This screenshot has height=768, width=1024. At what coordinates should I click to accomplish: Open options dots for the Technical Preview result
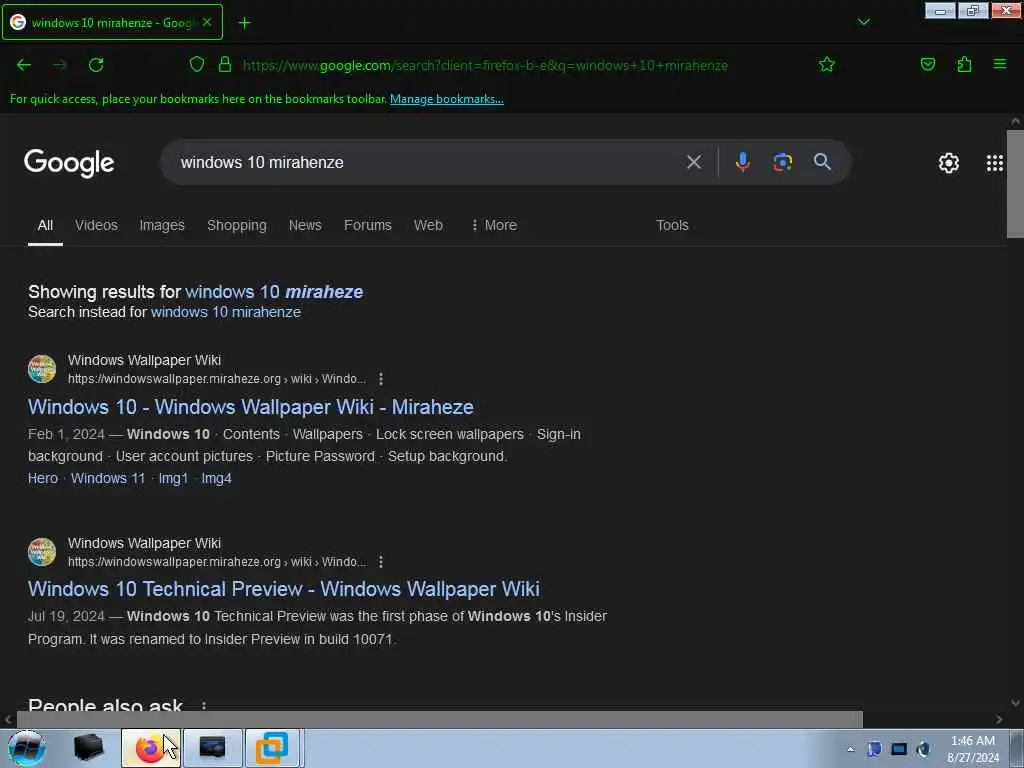point(381,562)
